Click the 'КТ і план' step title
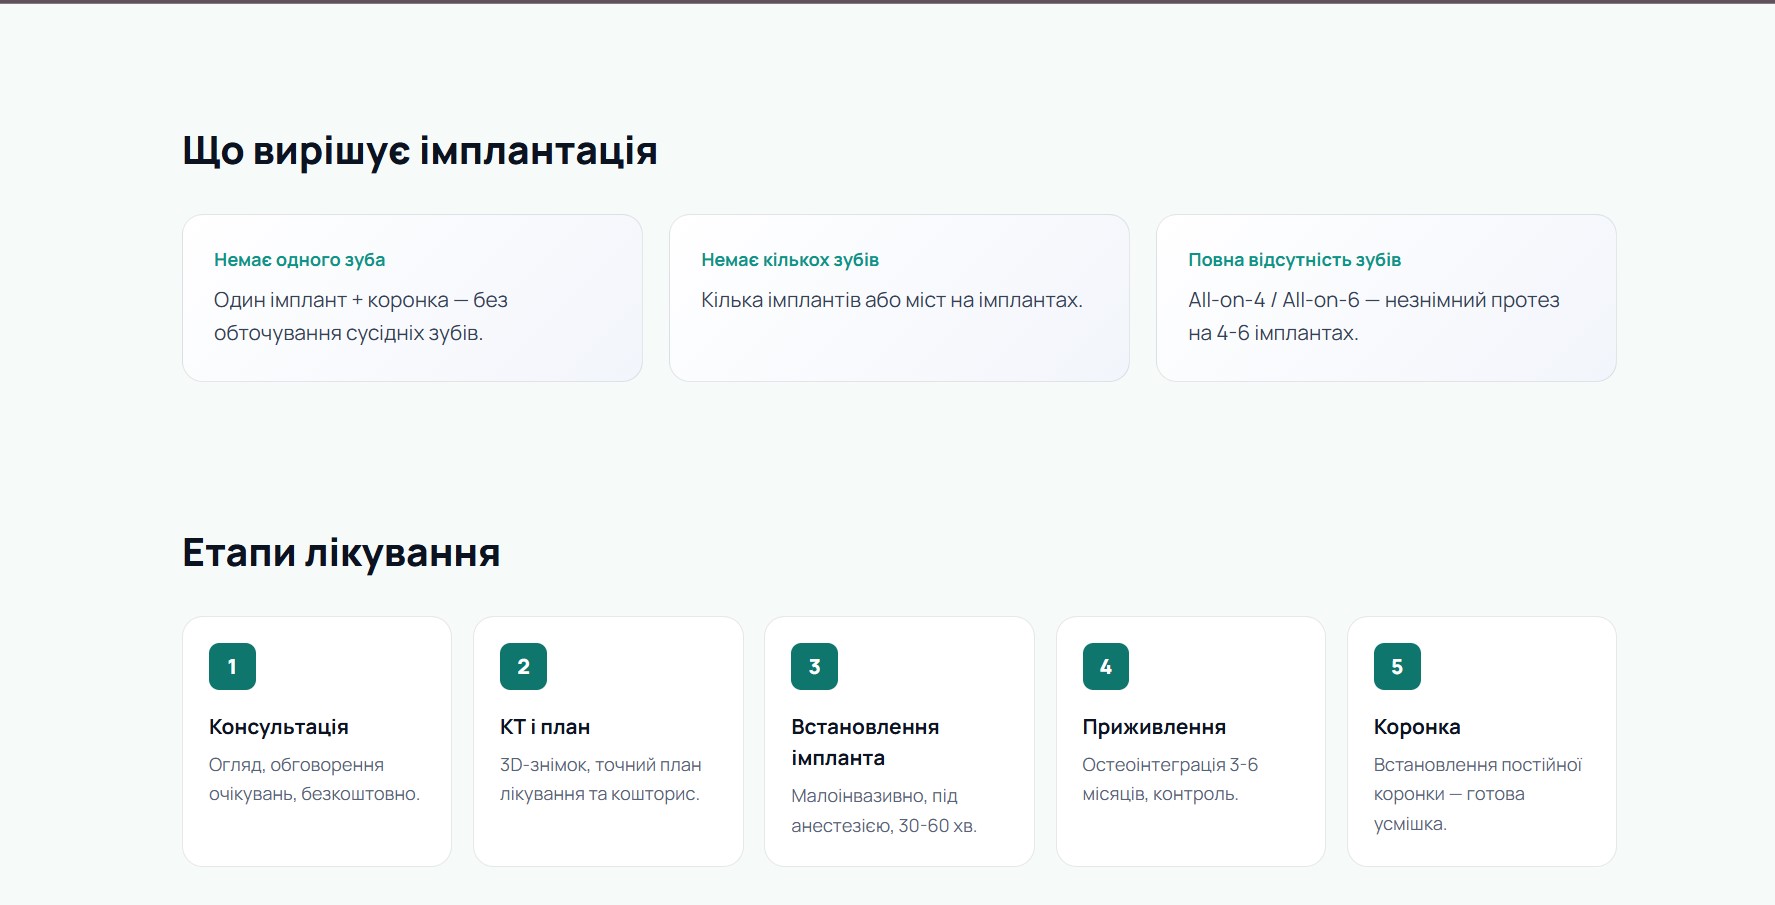This screenshot has width=1775, height=905. tap(545, 727)
